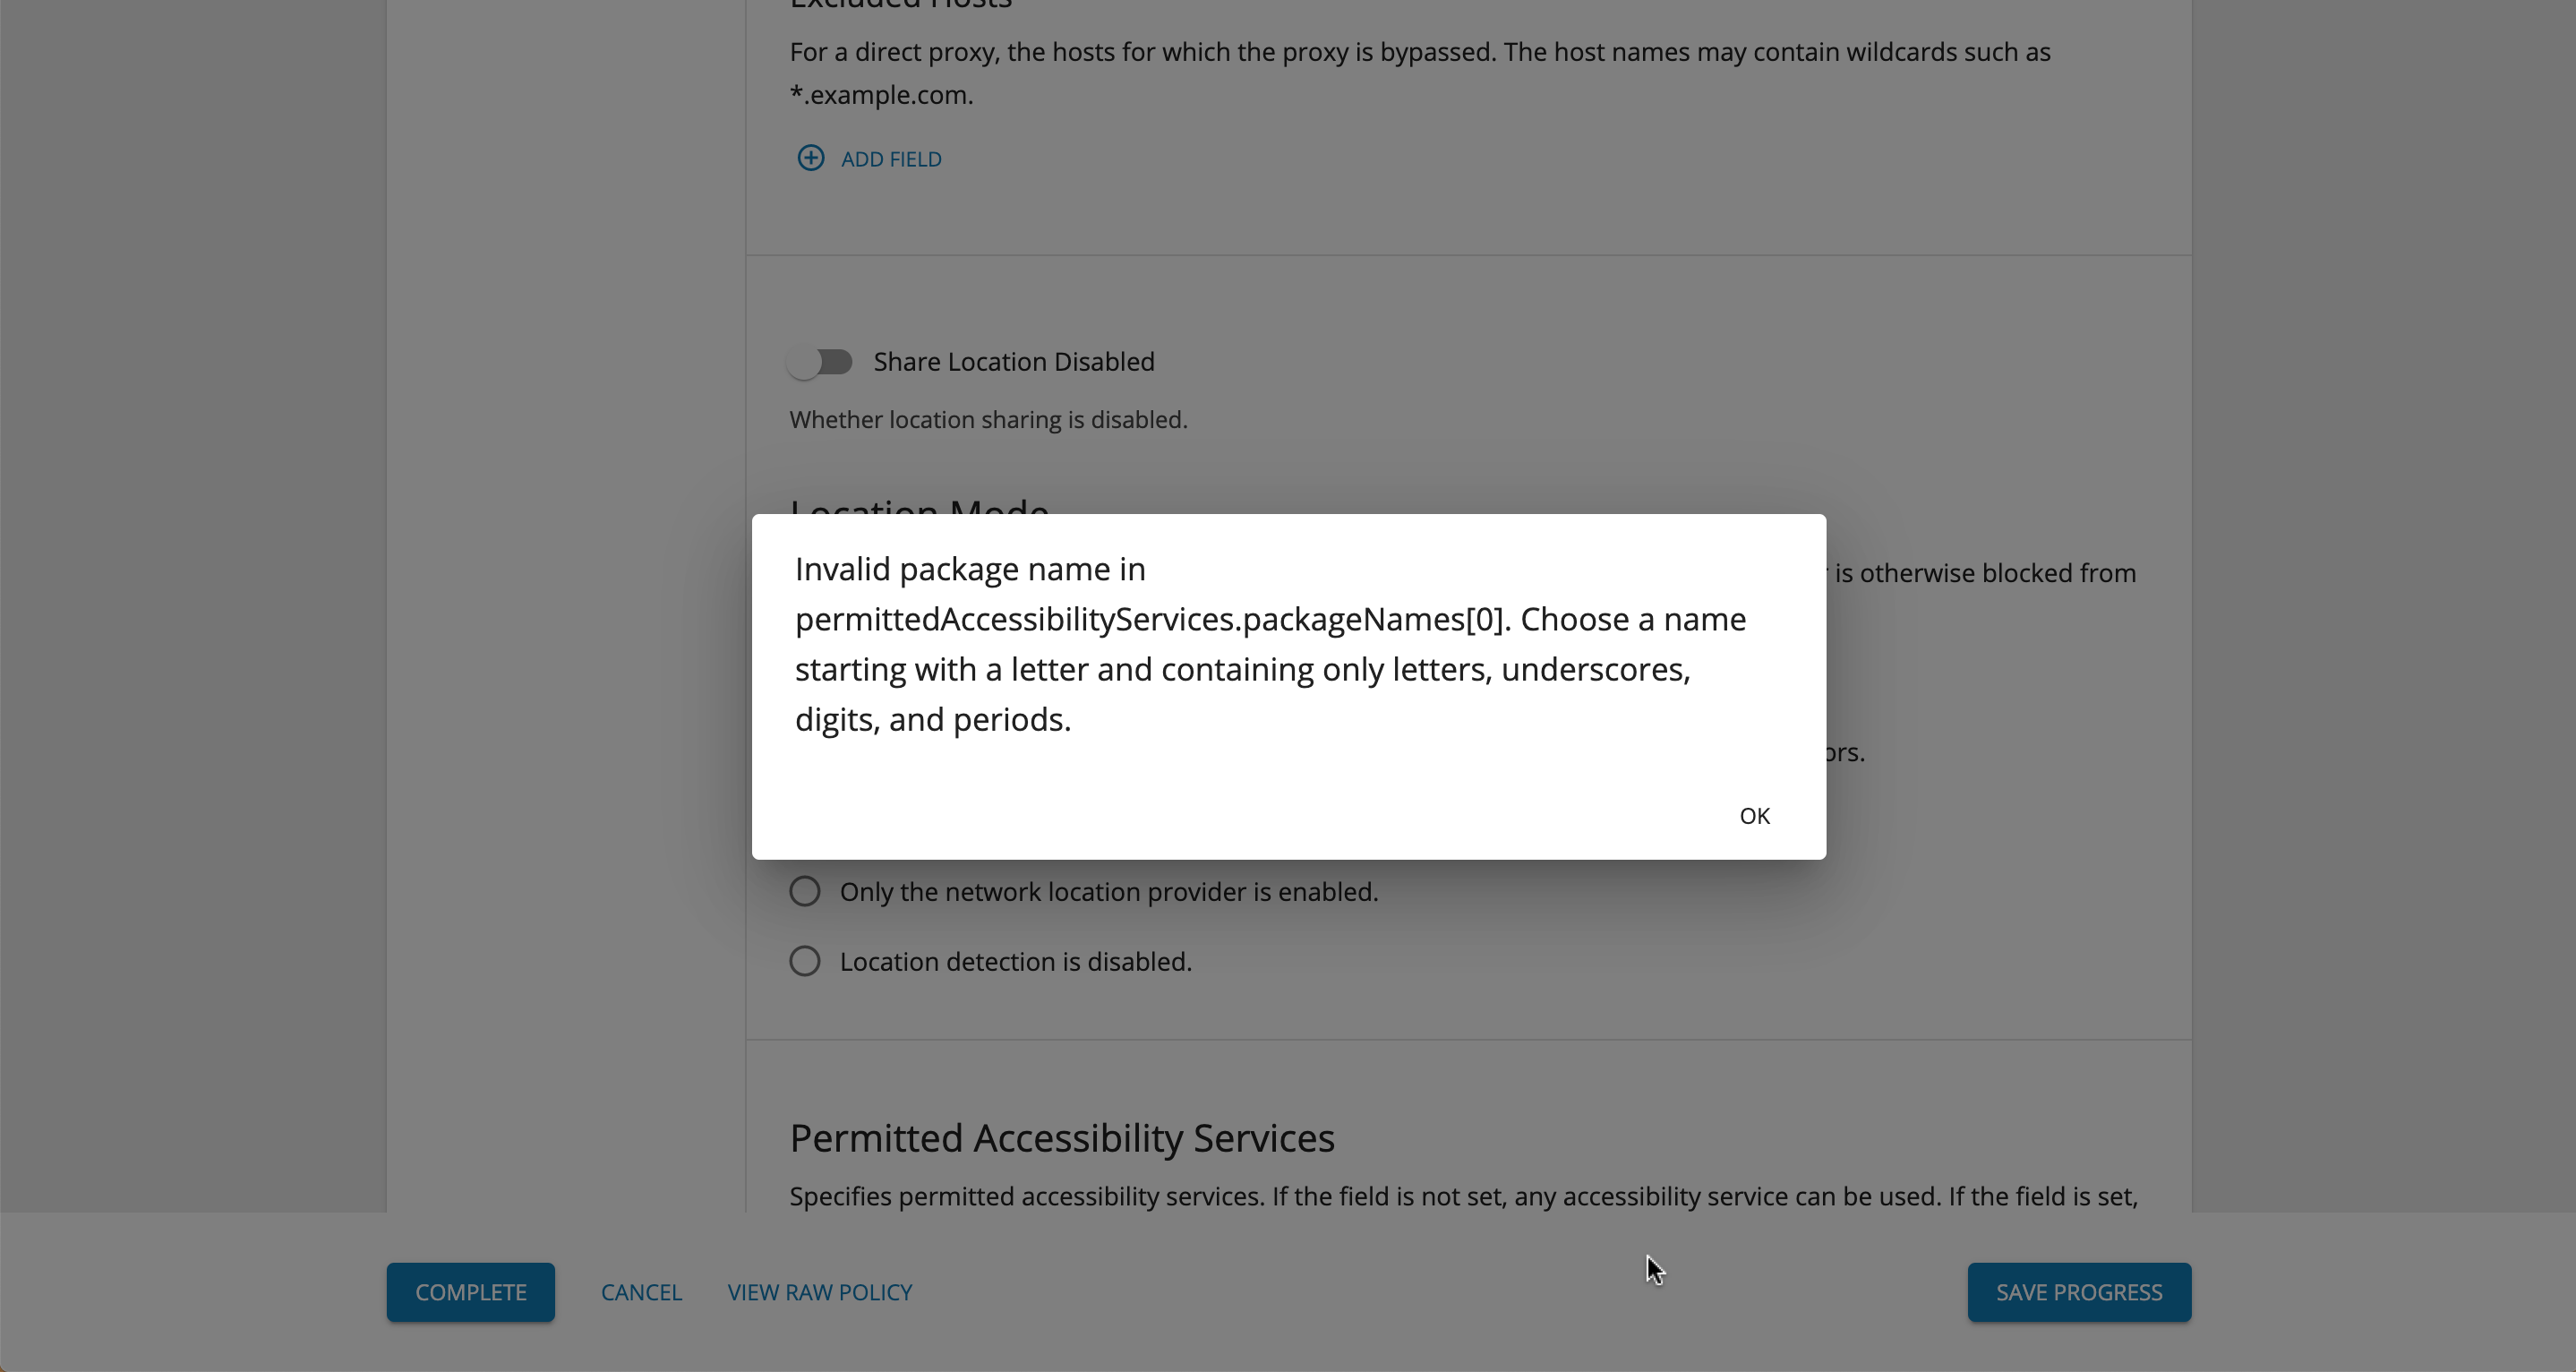The height and width of the screenshot is (1372, 2576).
Task: Select the Location detection is disabled radio button
Action: tap(805, 961)
